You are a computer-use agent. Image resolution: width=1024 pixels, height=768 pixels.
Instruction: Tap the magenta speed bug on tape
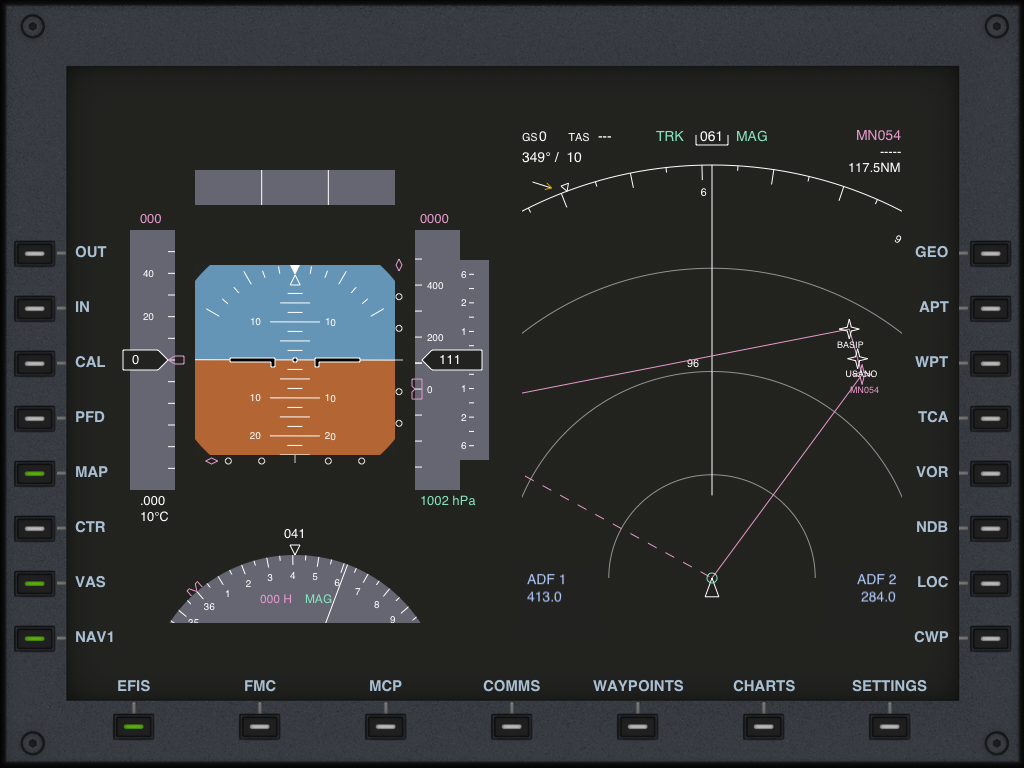177,360
